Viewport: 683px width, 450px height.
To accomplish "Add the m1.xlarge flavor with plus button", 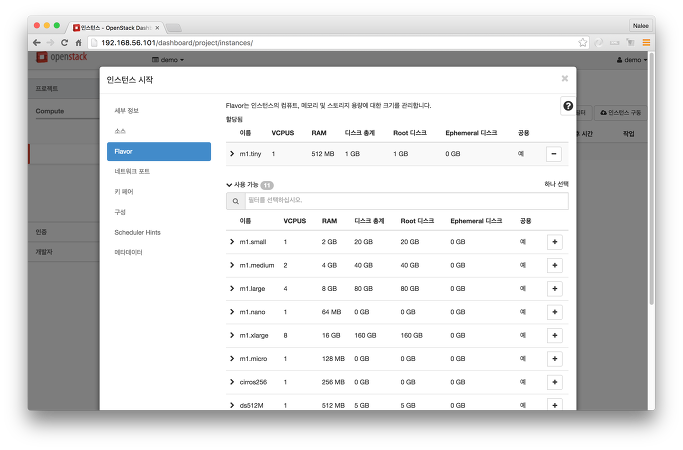I will (555, 335).
